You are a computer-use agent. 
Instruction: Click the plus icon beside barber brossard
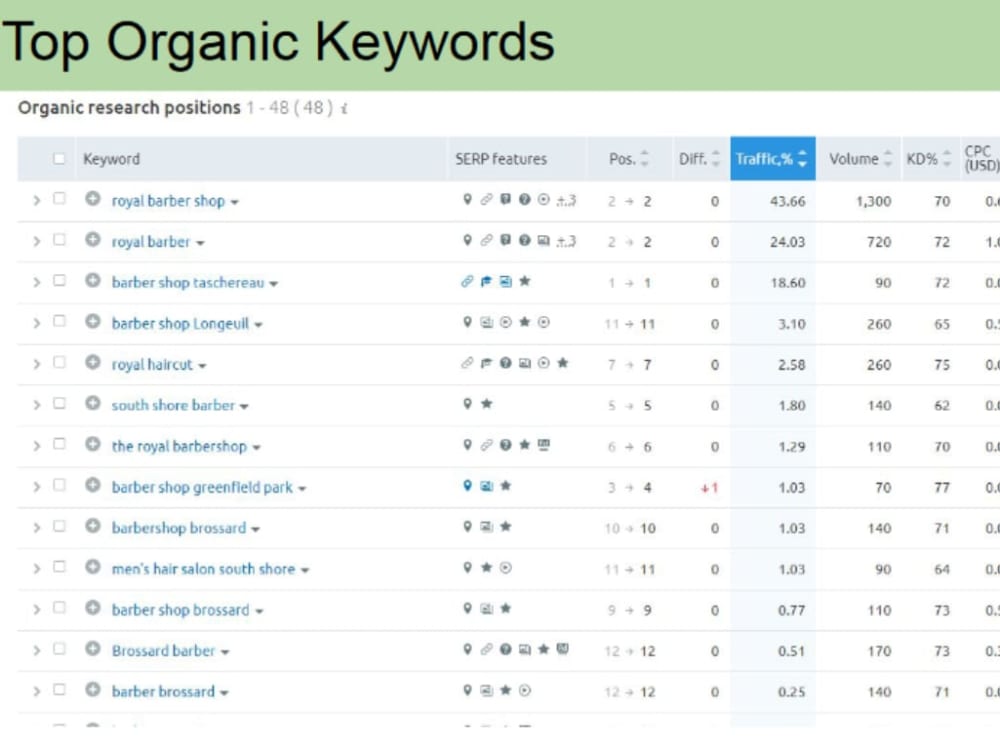click(92, 689)
